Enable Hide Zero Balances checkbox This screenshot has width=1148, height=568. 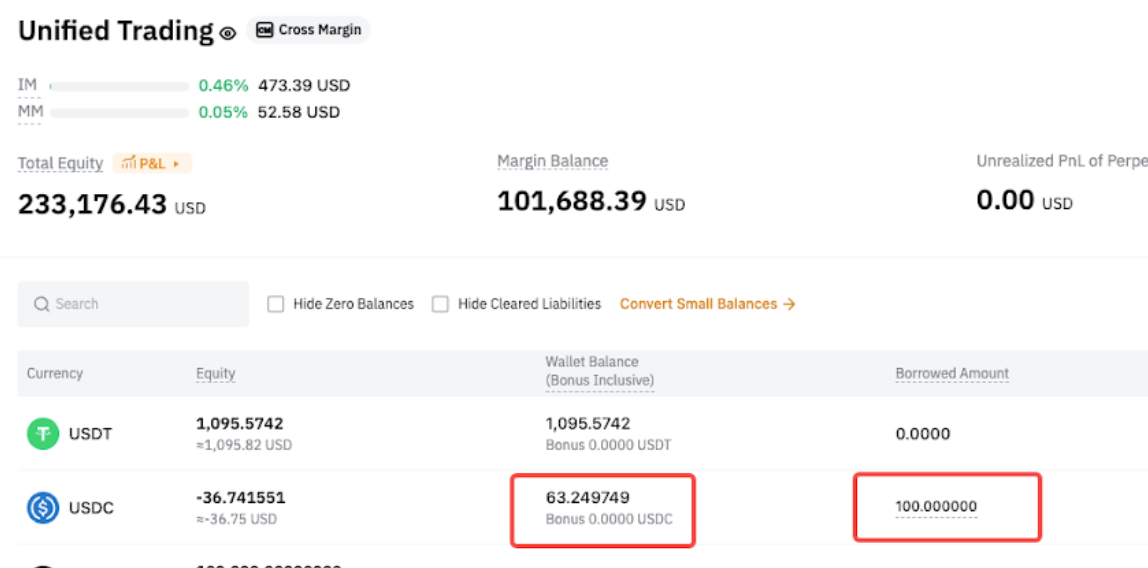tap(276, 304)
